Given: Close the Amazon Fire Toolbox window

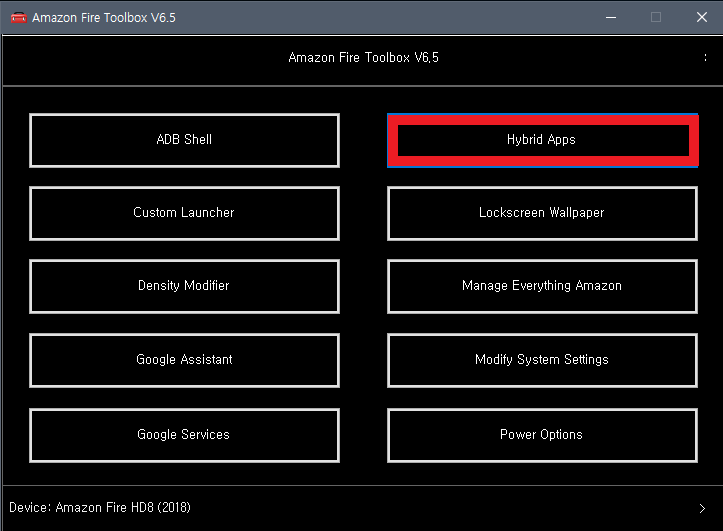Looking at the screenshot, I should (701, 18).
